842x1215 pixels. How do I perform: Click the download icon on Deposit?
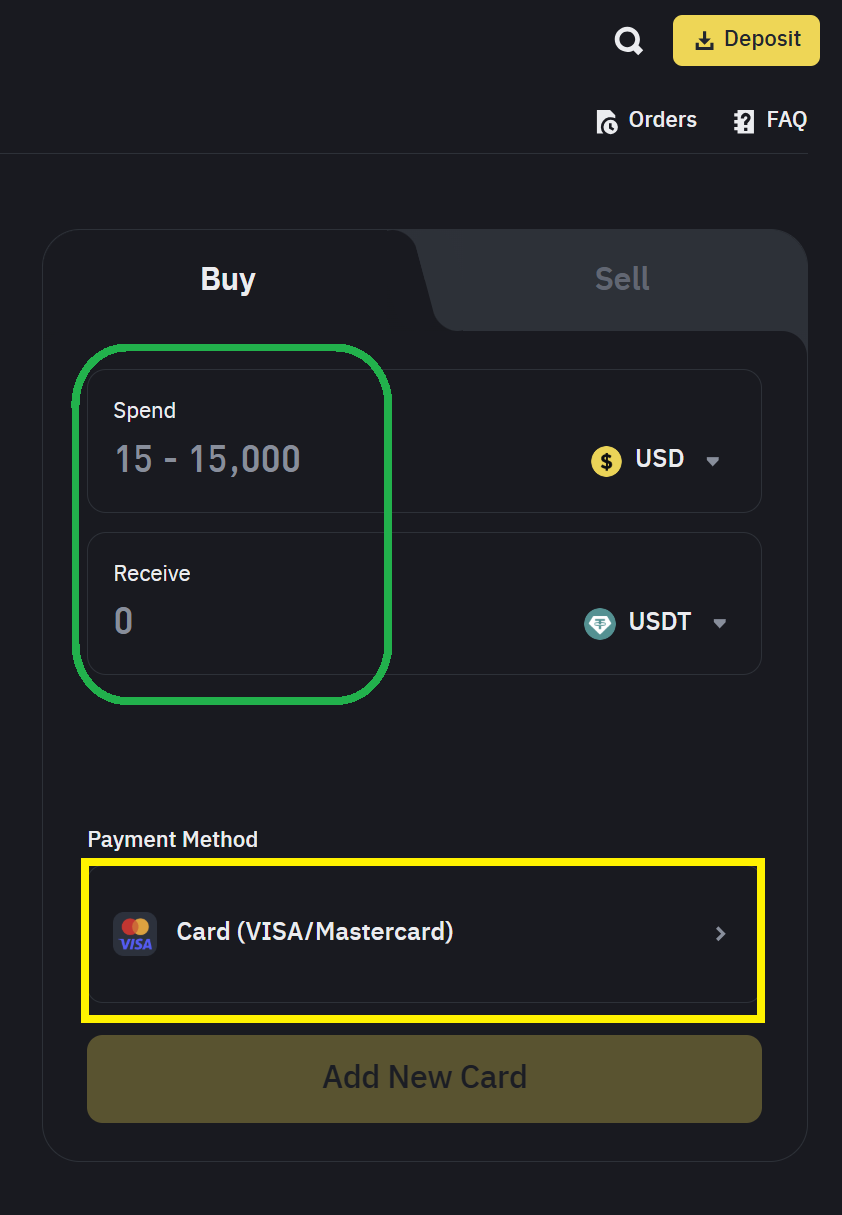(705, 40)
